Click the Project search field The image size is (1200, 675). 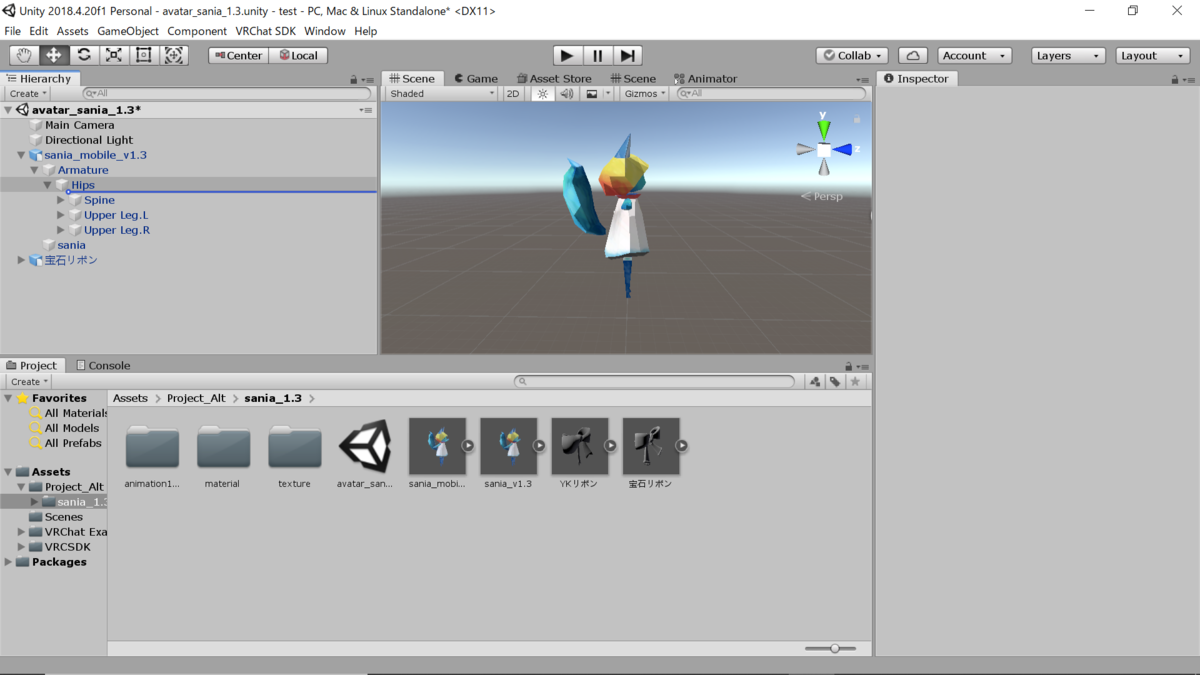pos(655,381)
